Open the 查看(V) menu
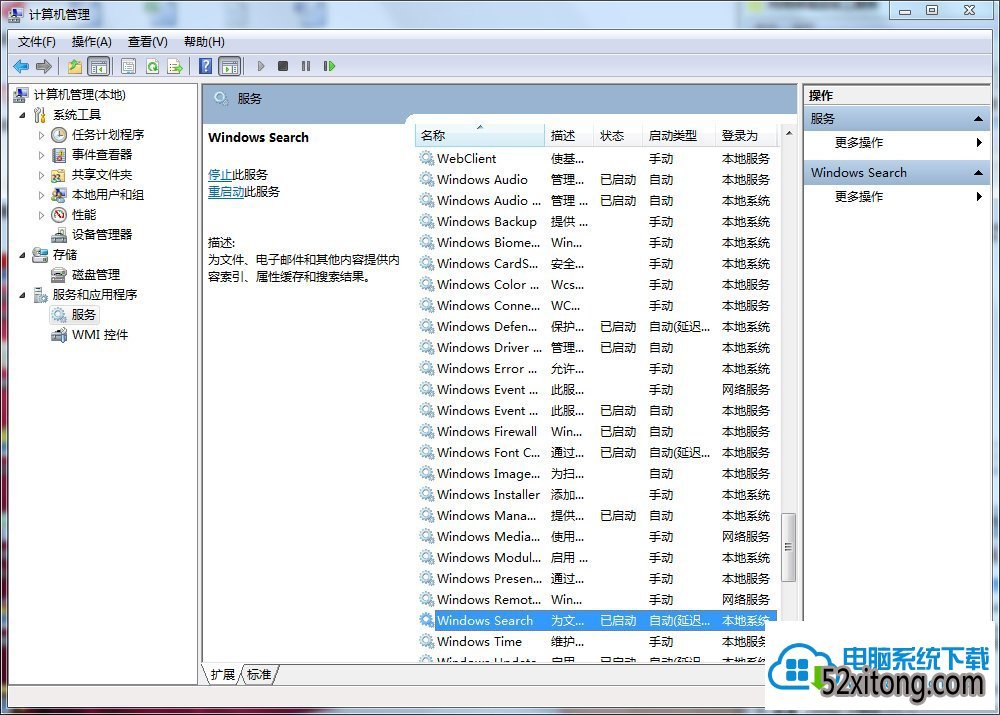 click(147, 42)
